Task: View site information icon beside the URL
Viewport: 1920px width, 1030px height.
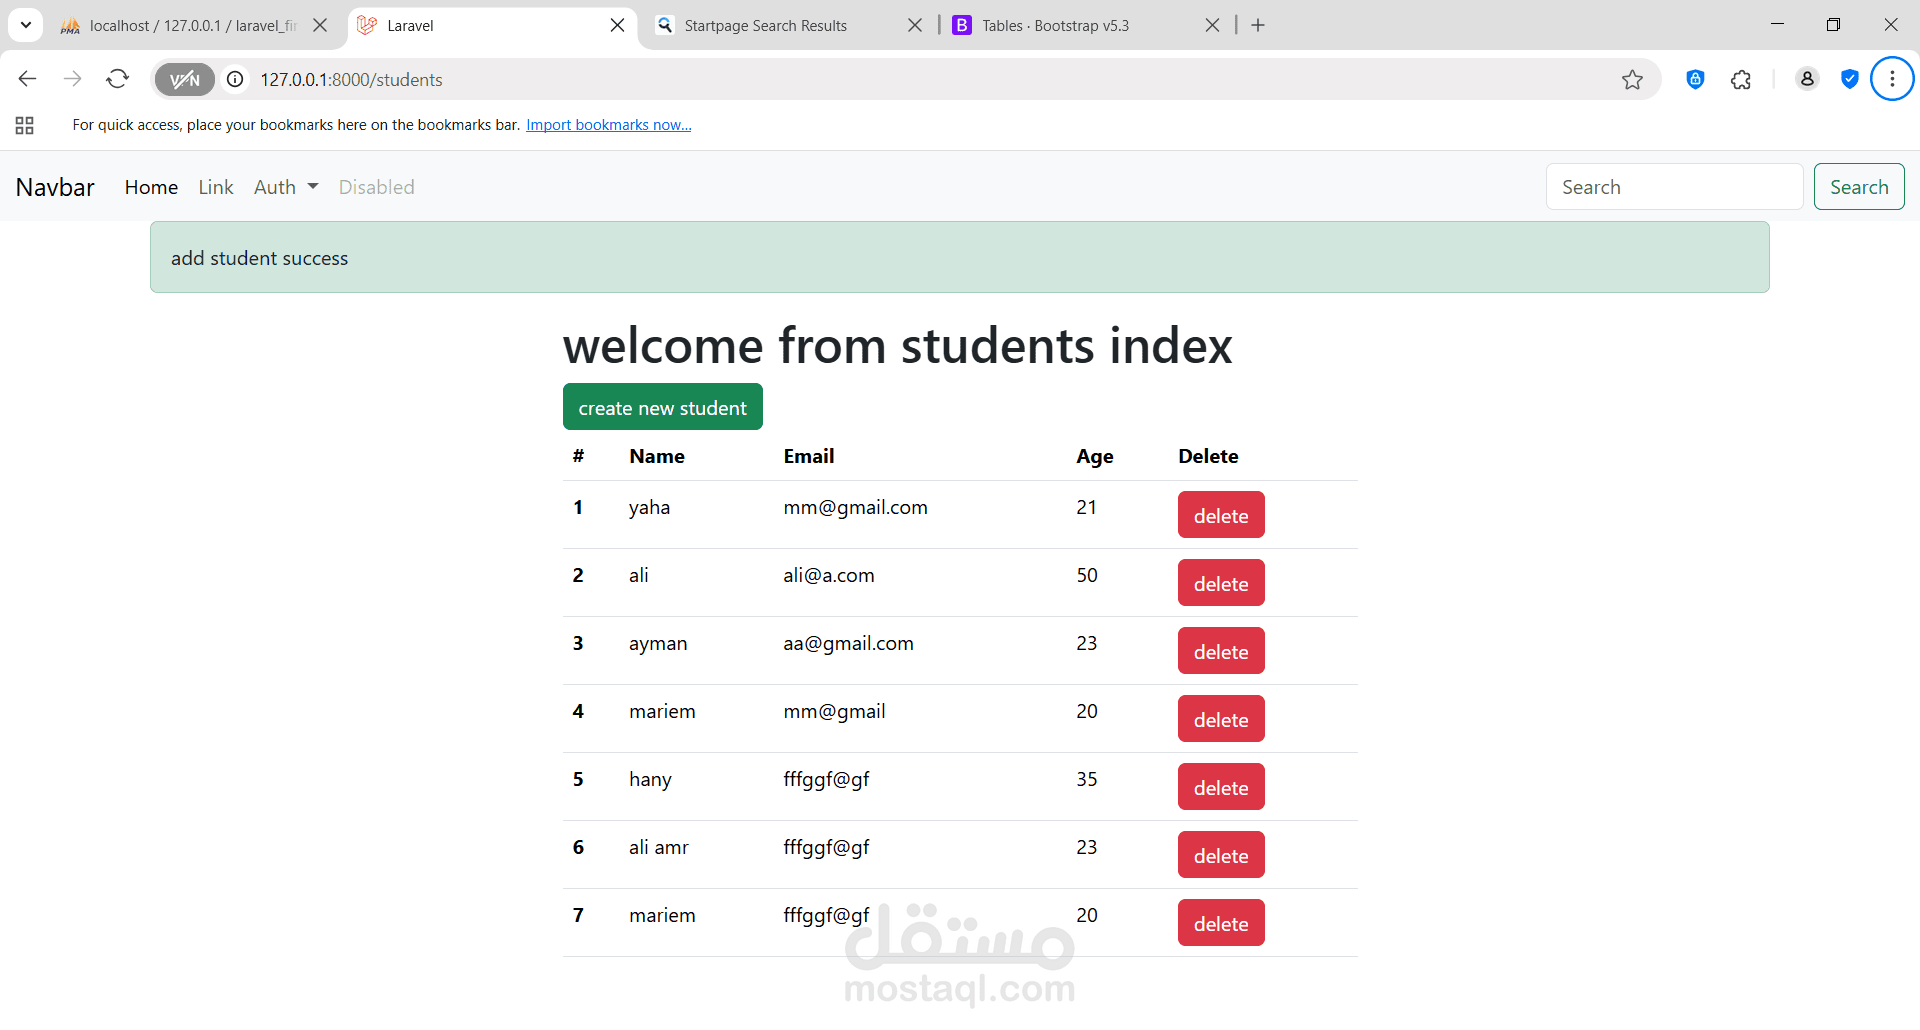Action: pos(235,79)
